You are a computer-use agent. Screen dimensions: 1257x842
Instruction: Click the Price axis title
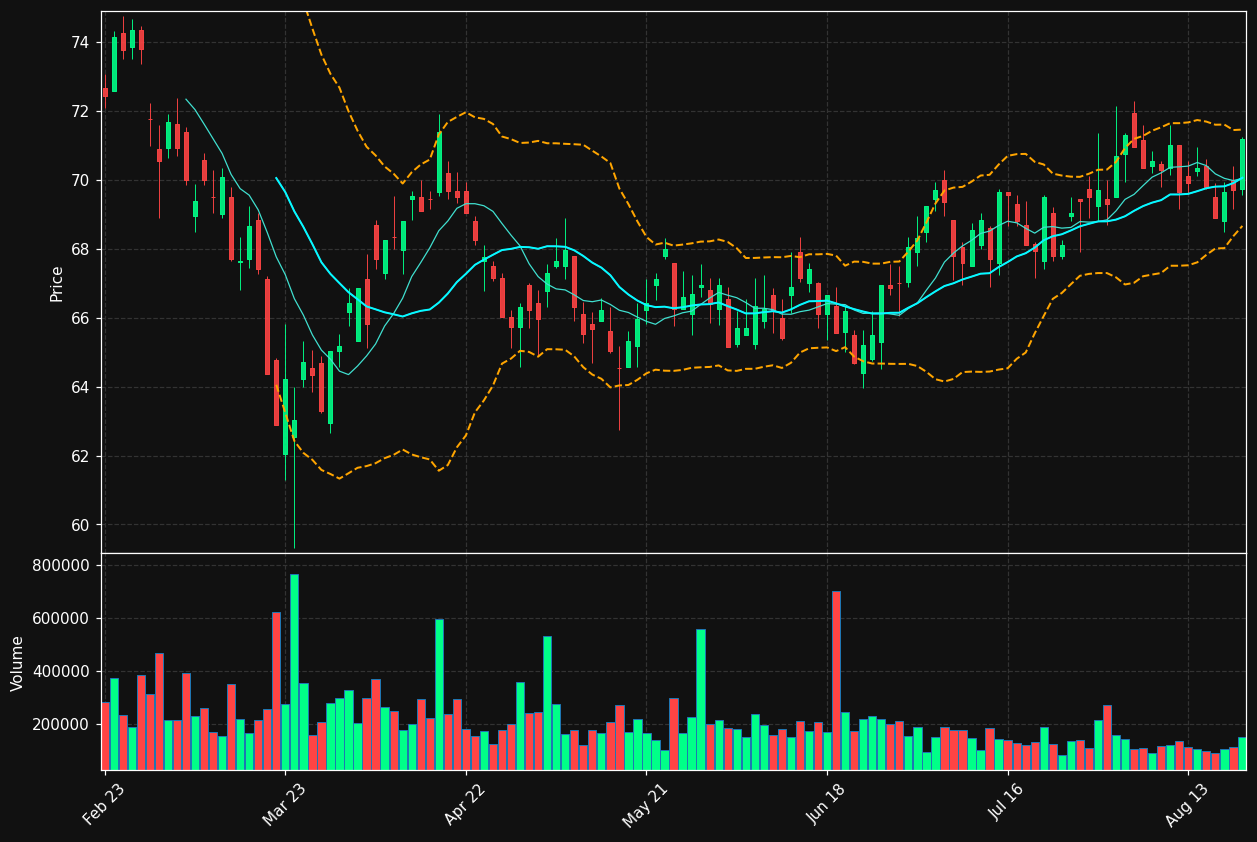tap(57, 283)
